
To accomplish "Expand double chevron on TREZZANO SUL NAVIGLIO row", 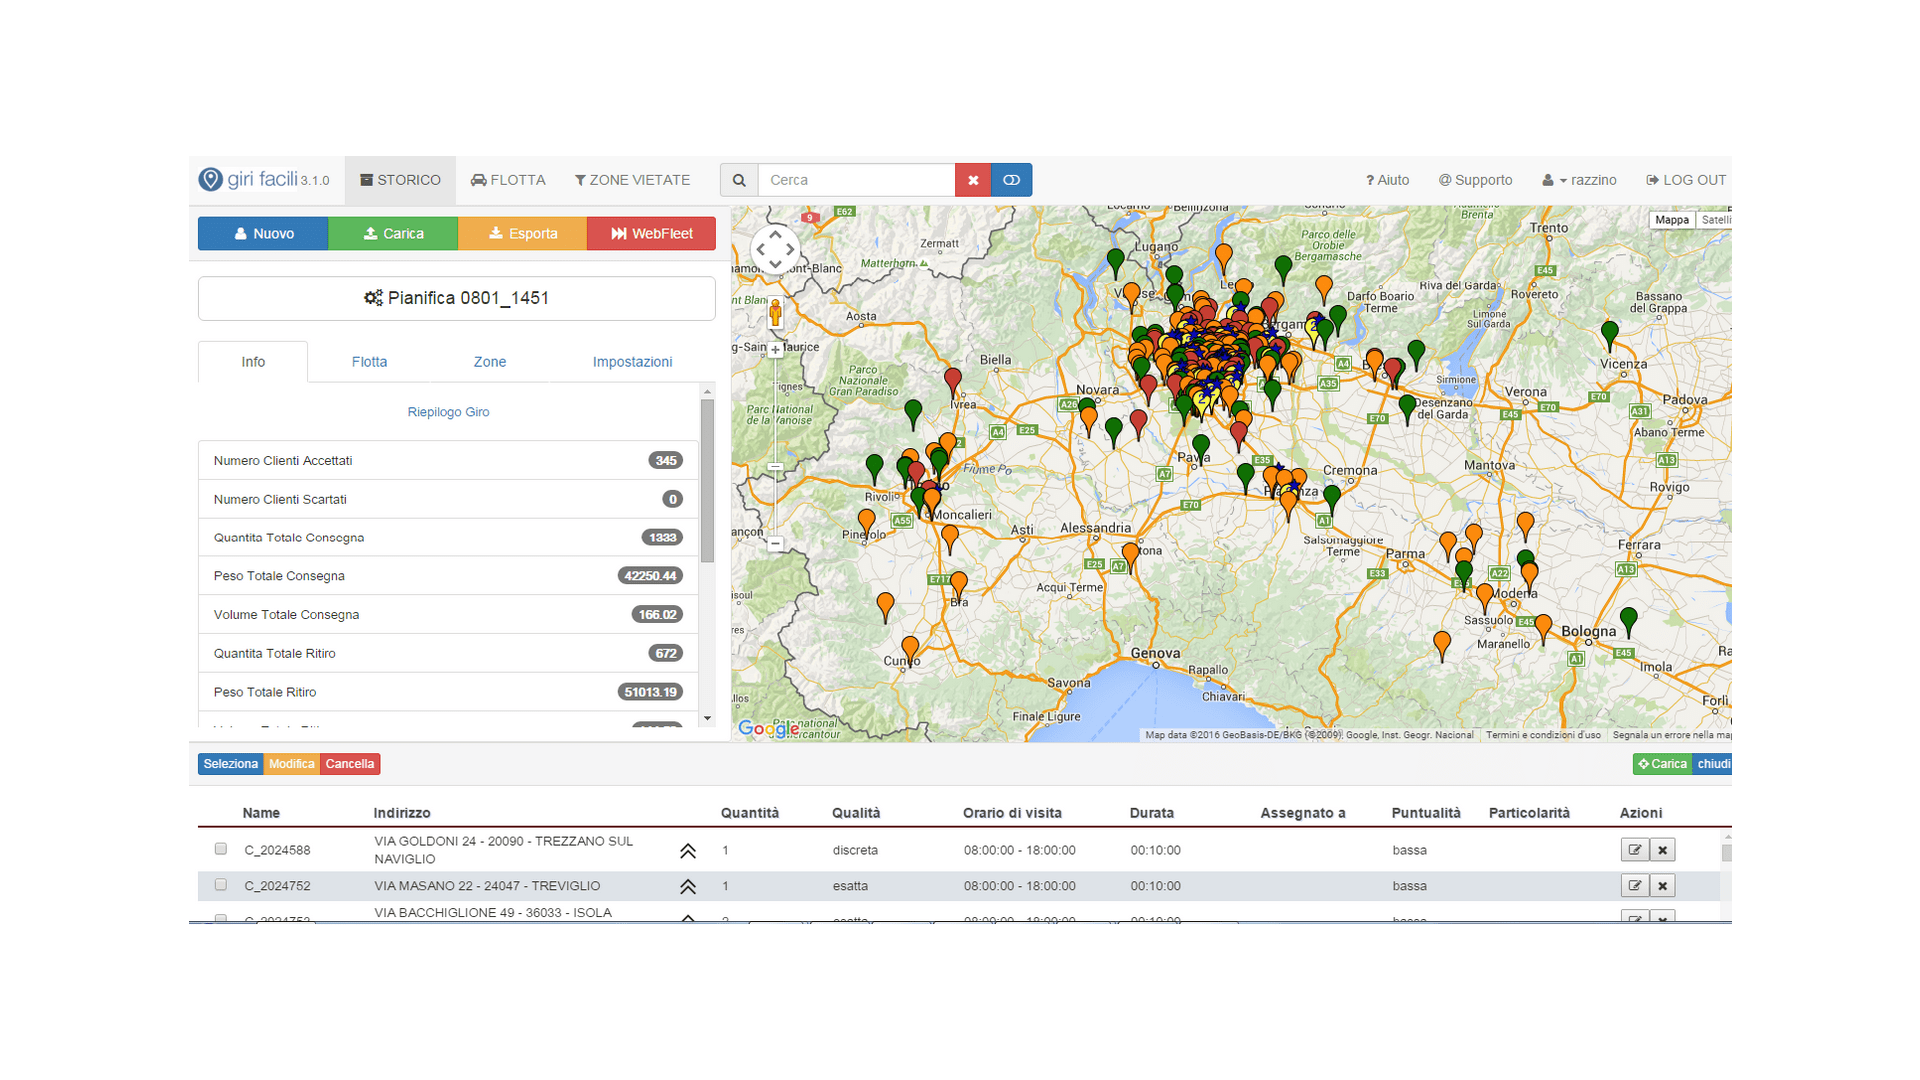I will (x=688, y=851).
